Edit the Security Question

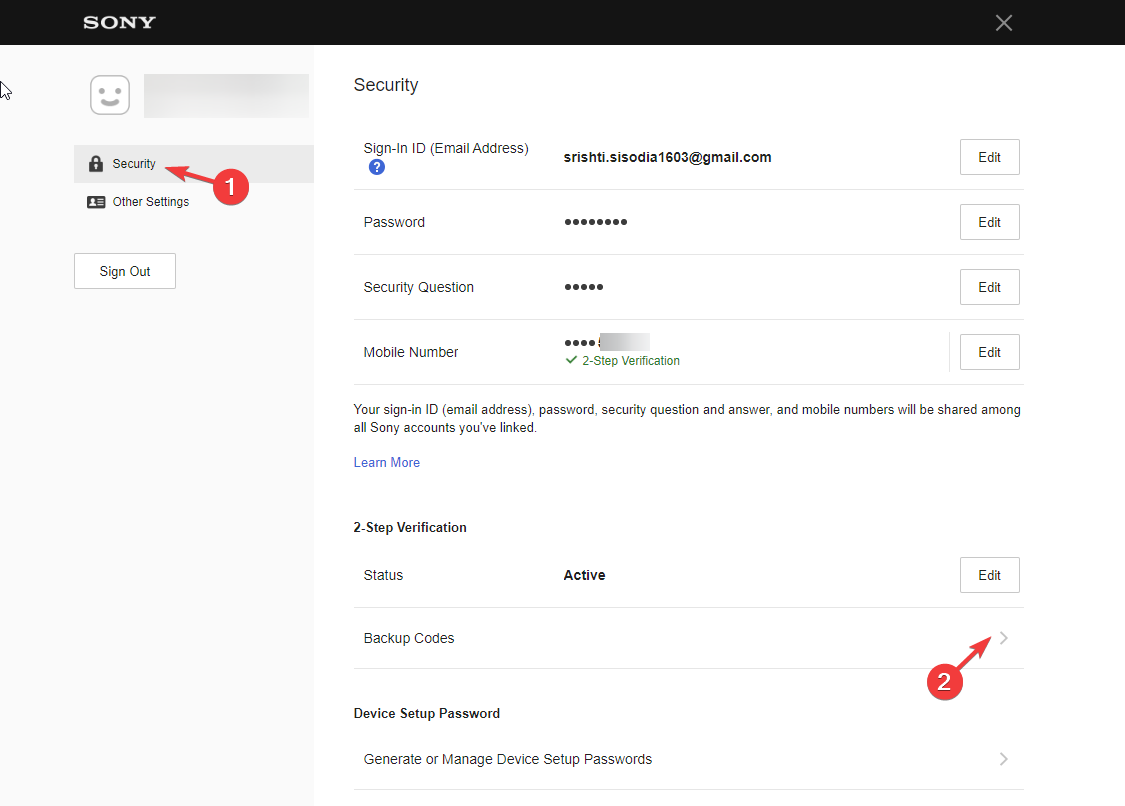(x=989, y=287)
